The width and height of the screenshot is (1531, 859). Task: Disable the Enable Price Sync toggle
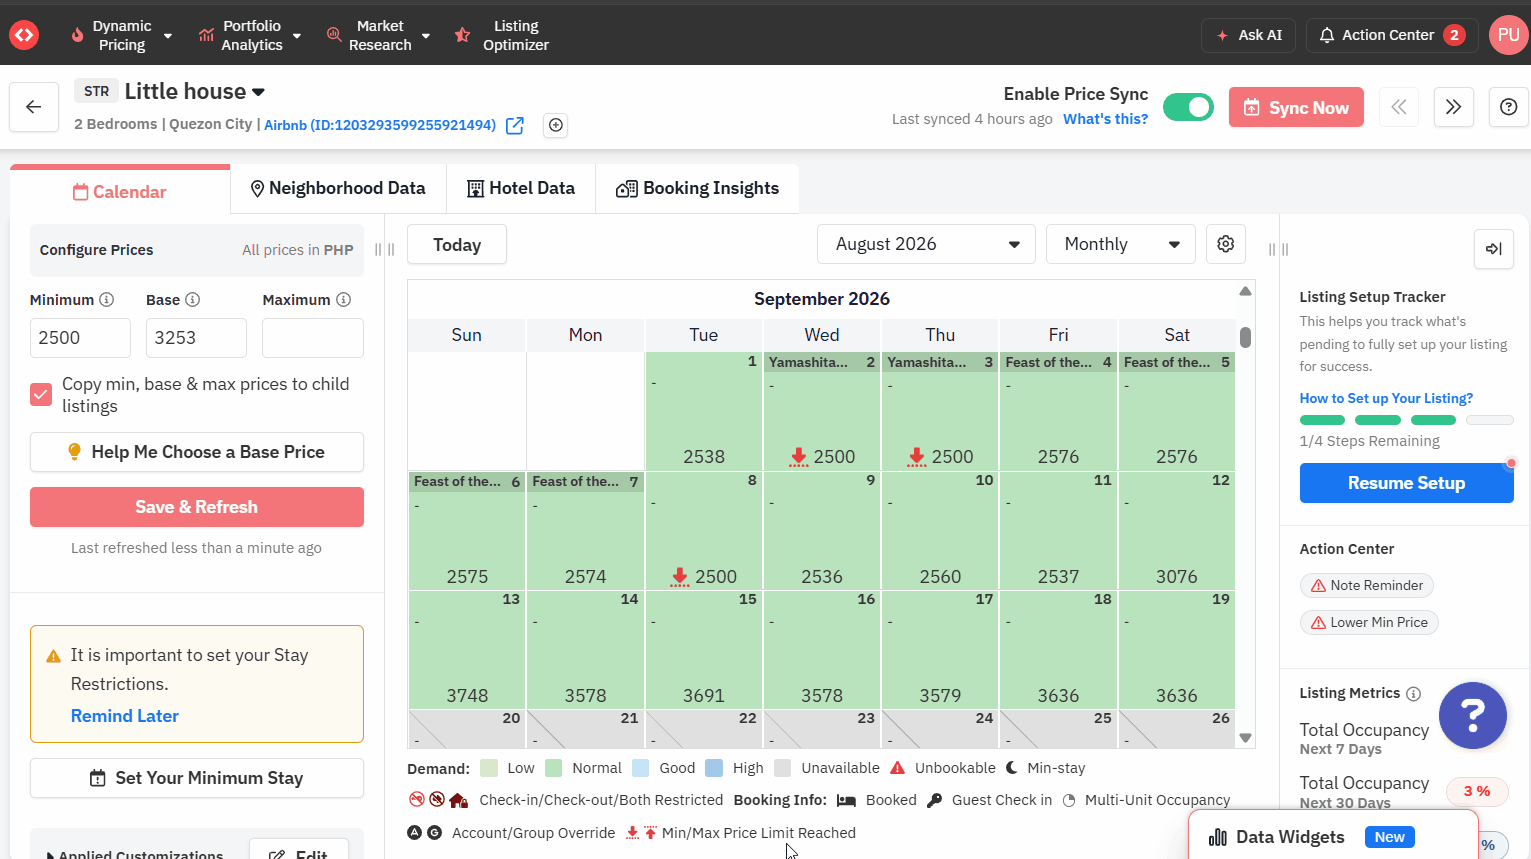tap(1188, 107)
